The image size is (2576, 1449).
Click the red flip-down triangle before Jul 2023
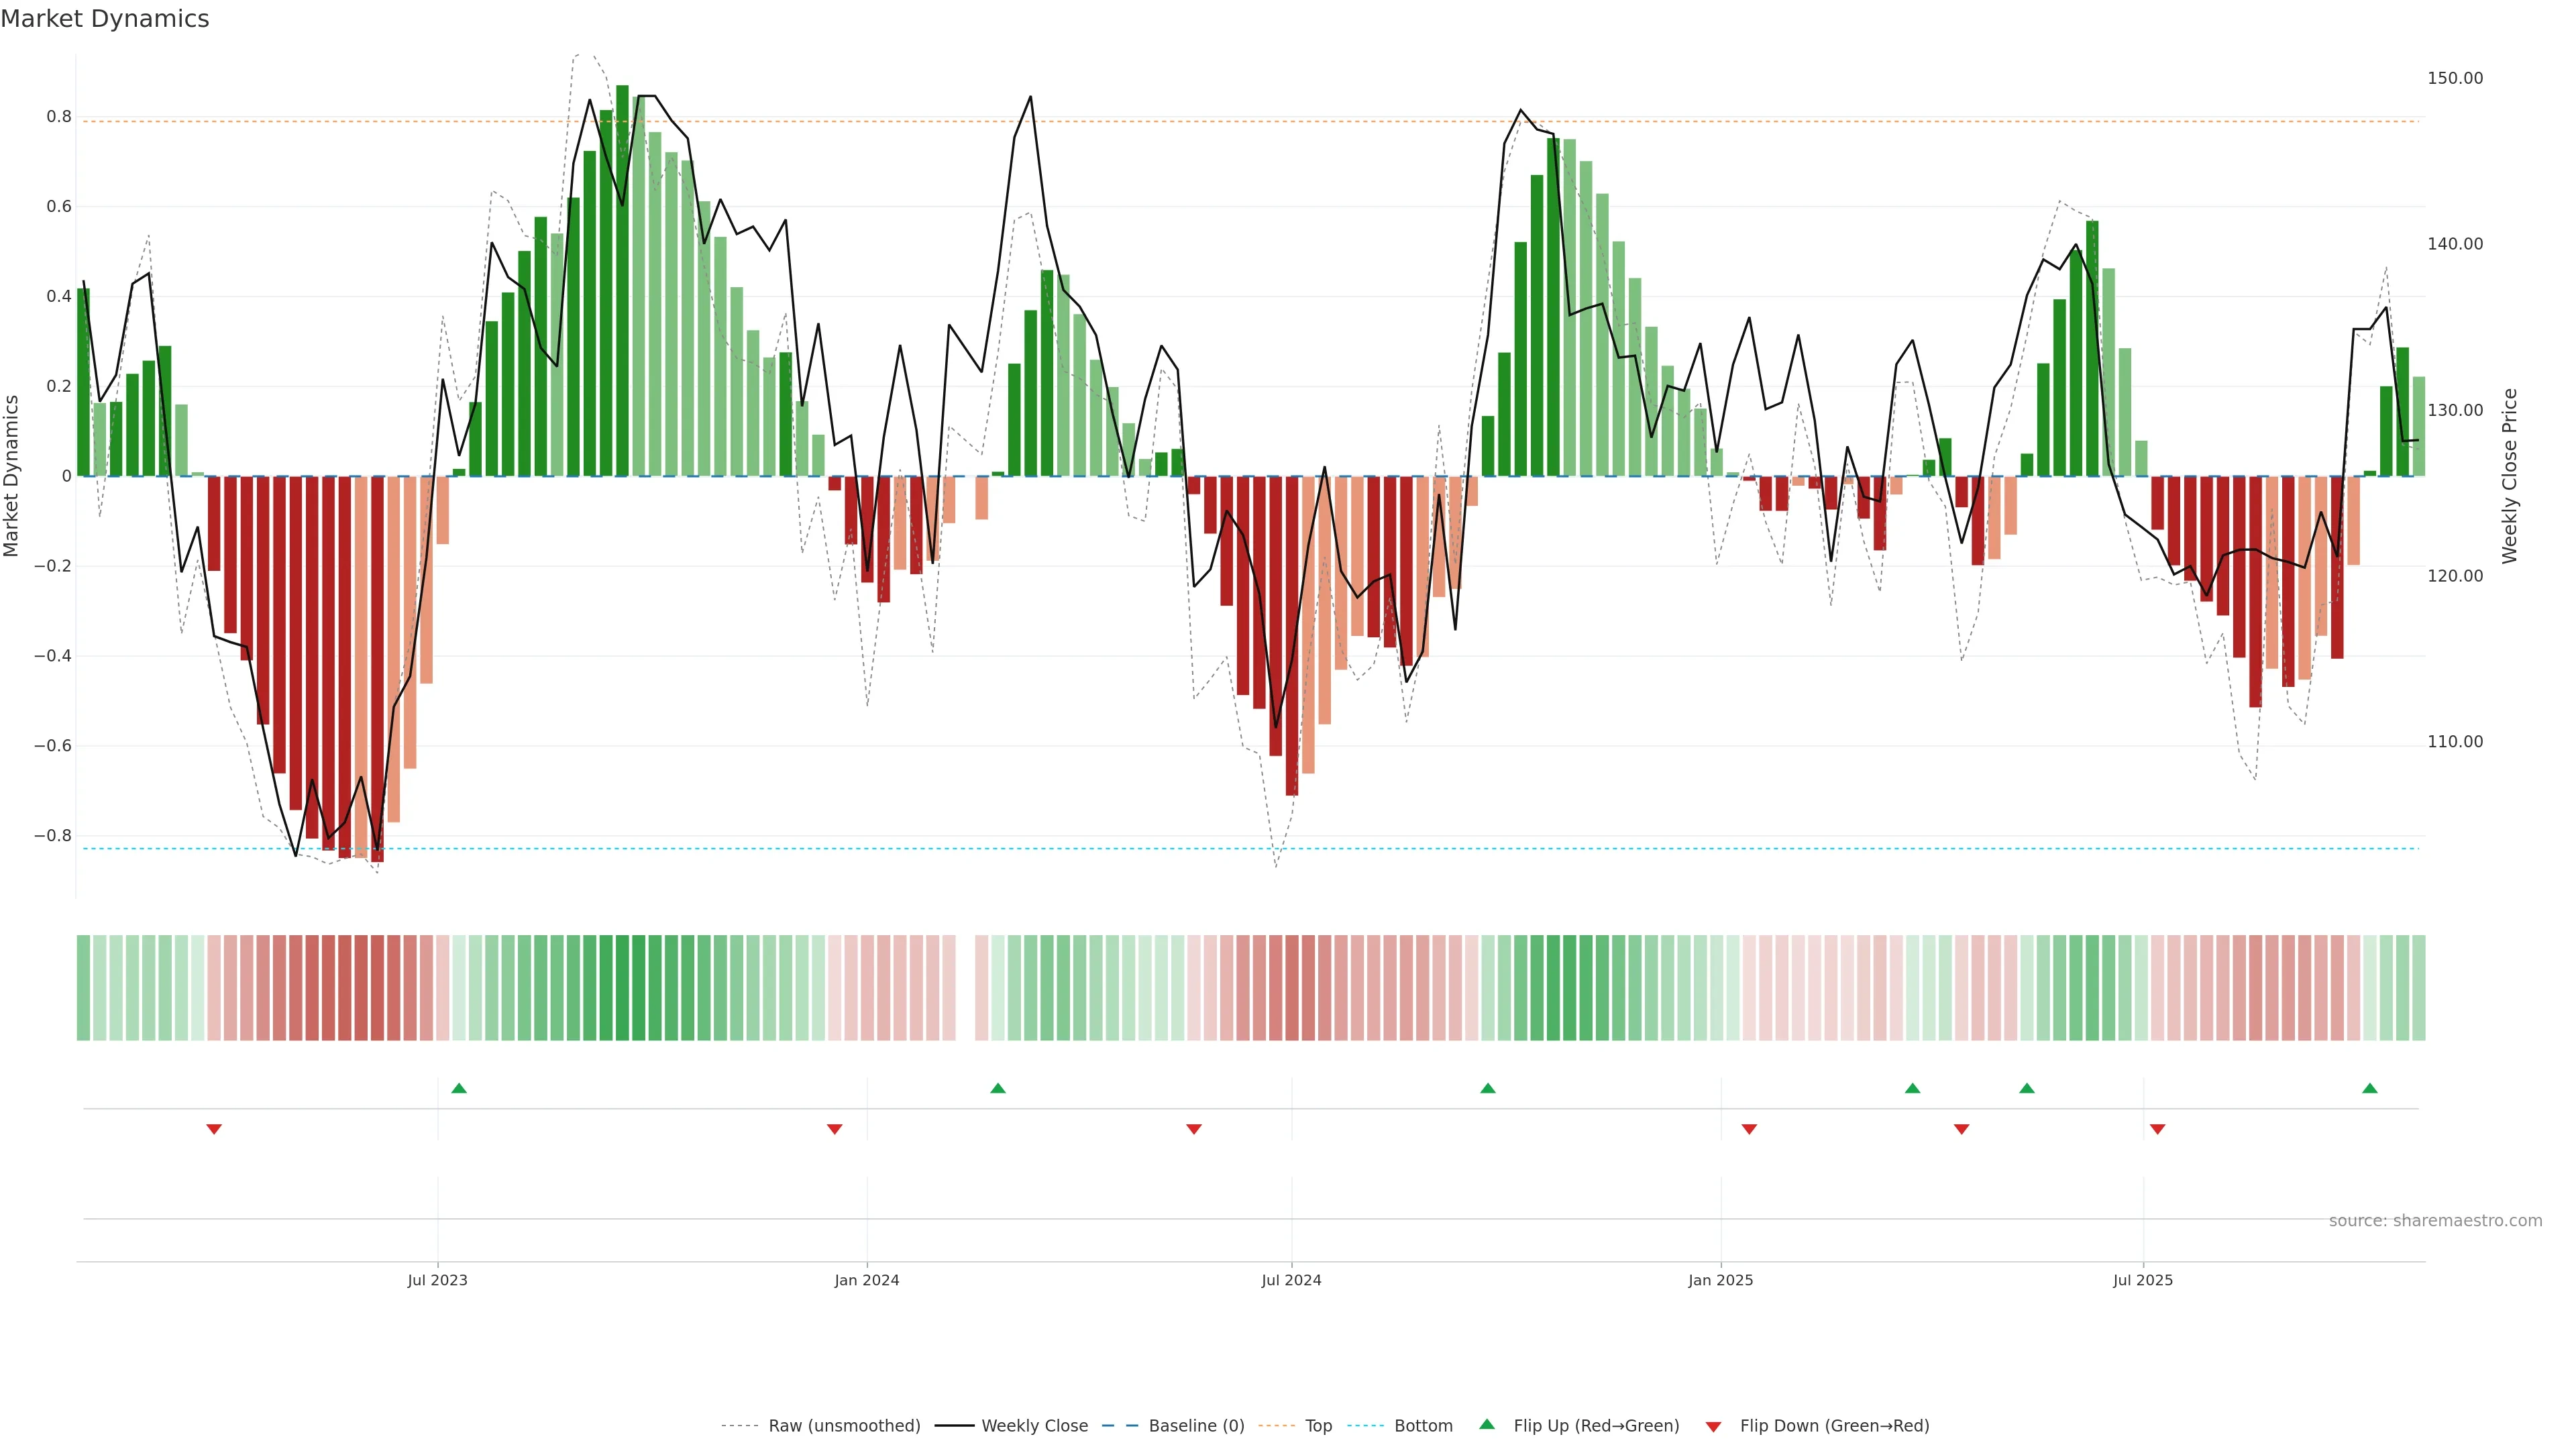pyautogui.click(x=214, y=1129)
